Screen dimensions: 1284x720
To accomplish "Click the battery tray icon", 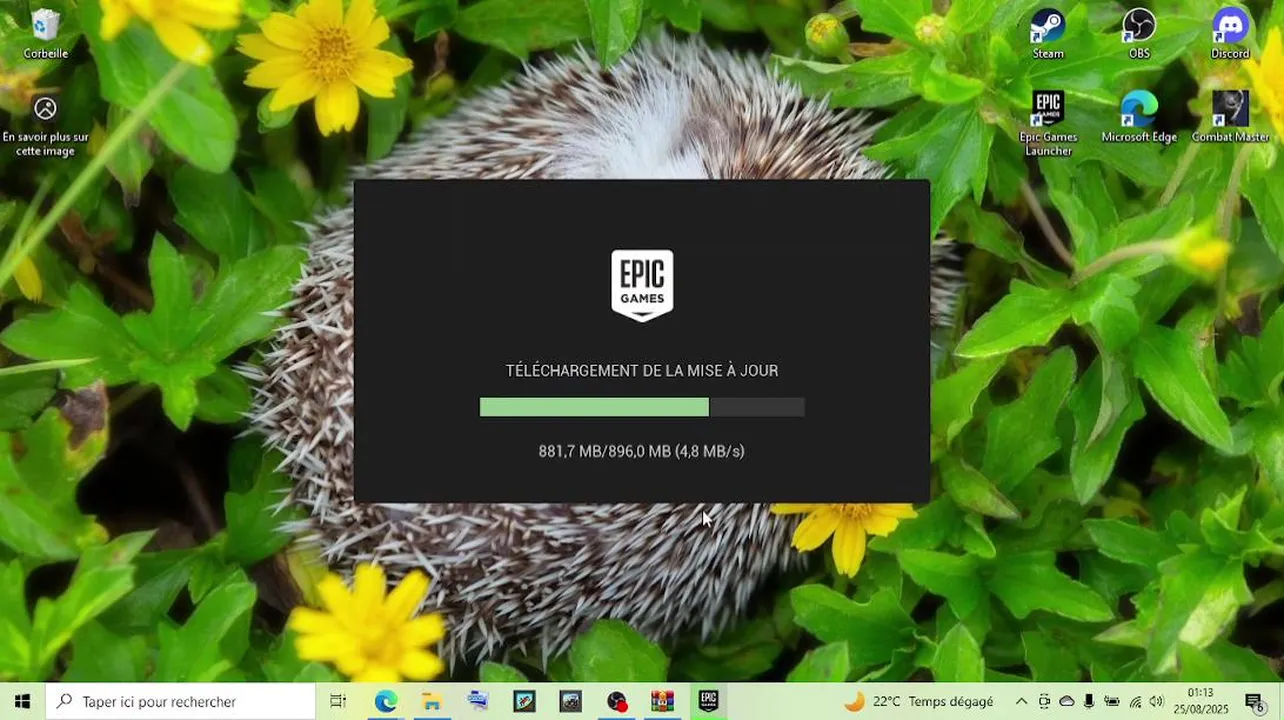I will [1112, 701].
